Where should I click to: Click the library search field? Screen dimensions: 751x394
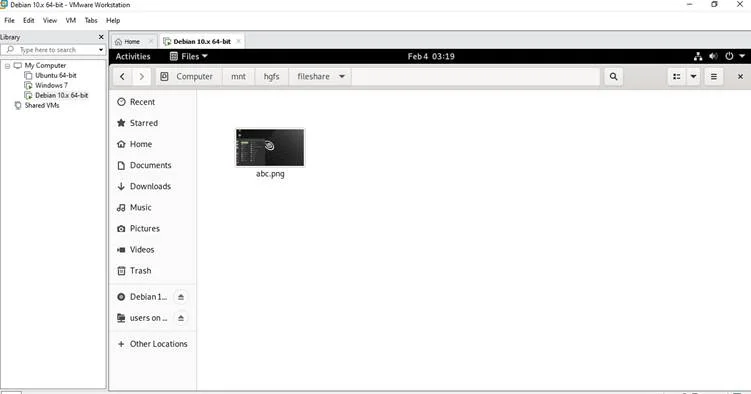[x=53, y=50]
